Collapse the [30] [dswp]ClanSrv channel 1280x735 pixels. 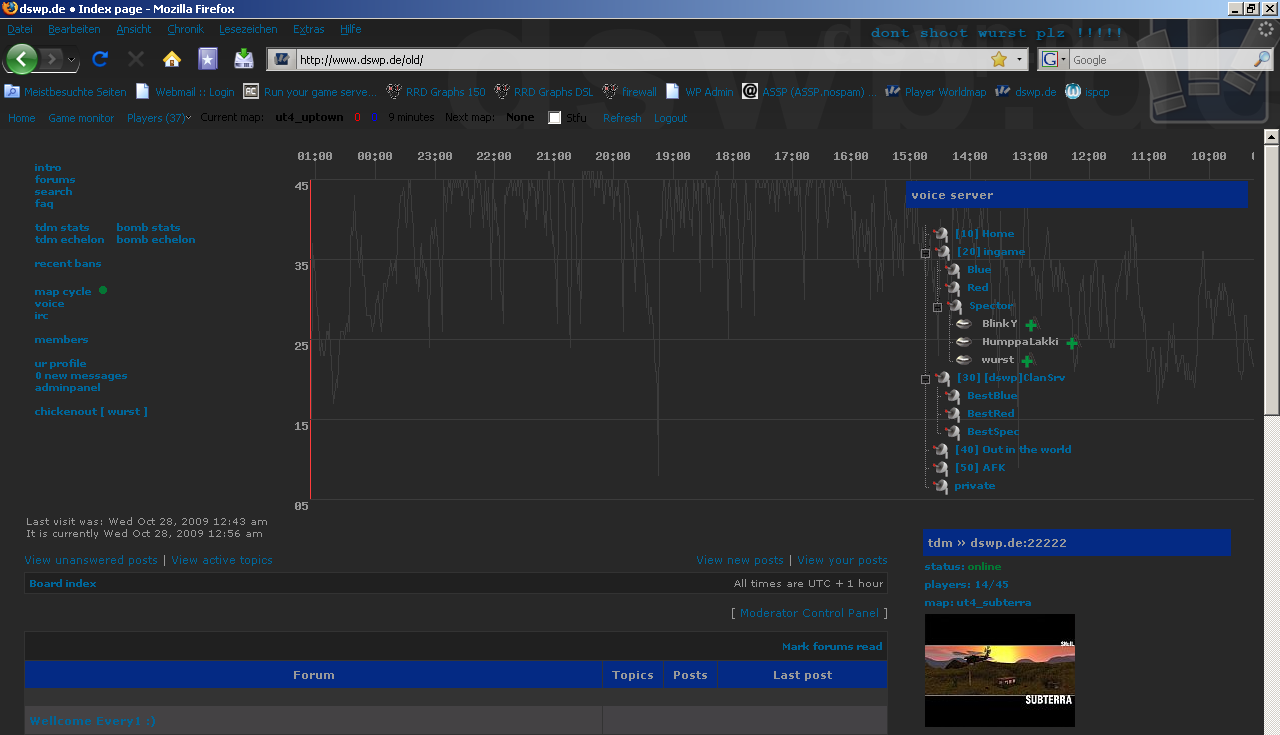[x=926, y=379]
